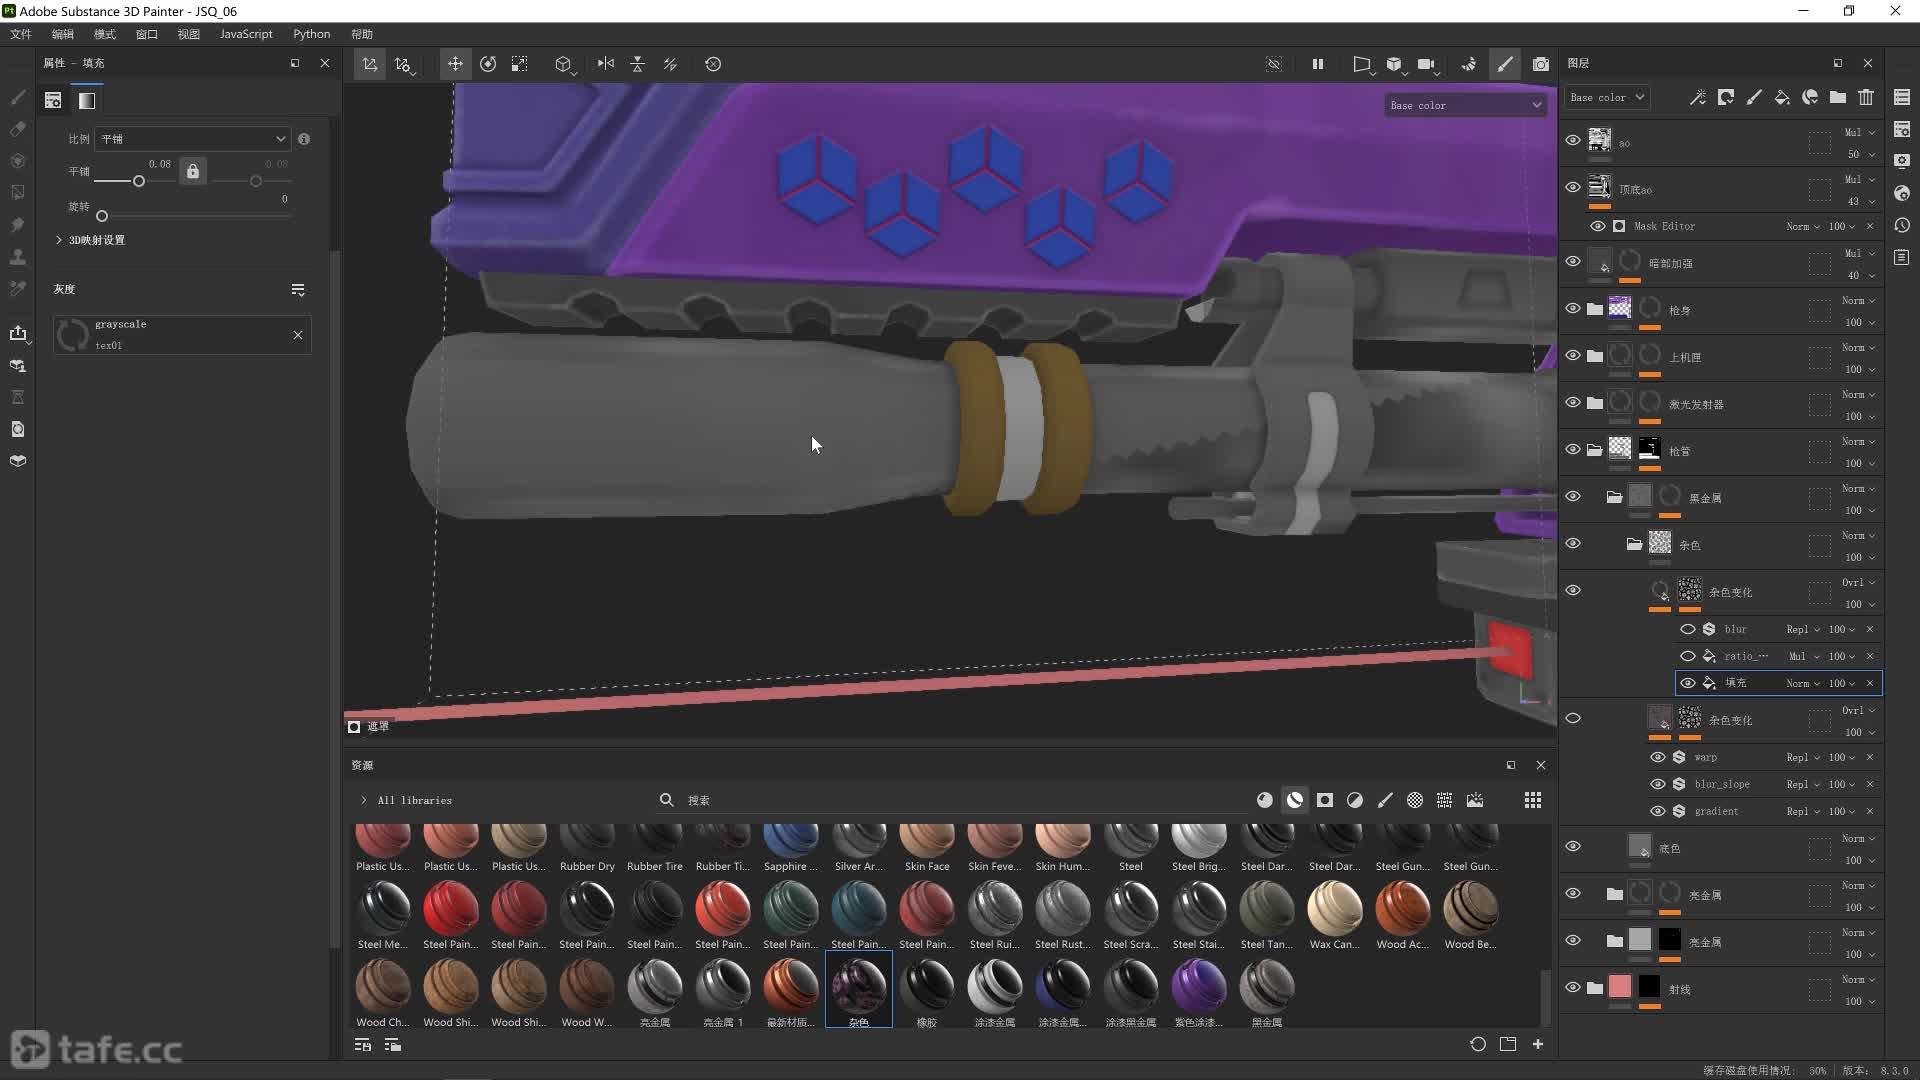Remove the grayscale tex01 resource
Viewport: 1920px width, 1080px height.
click(298, 335)
